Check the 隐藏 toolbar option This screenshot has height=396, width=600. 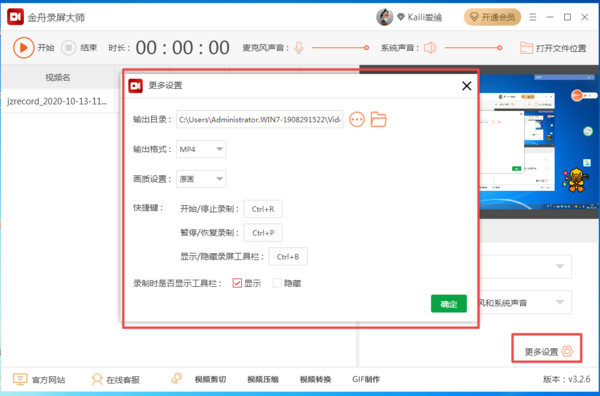click(x=277, y=283)
